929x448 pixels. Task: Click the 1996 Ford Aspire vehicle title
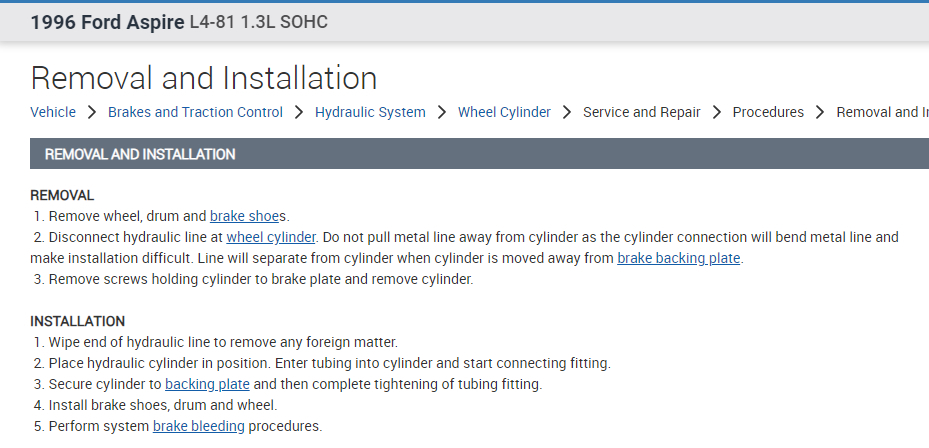(179, 22)
